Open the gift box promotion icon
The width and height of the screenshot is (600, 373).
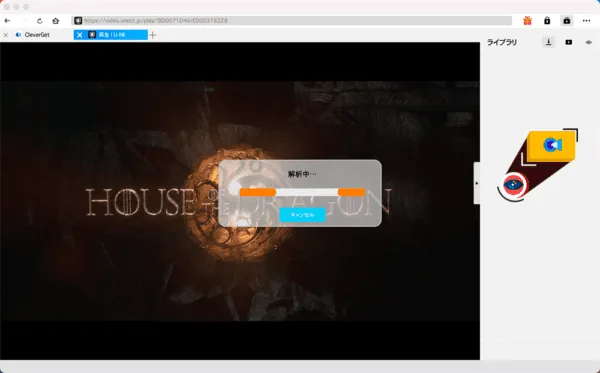pyautogui.click(x=527, y=21)
